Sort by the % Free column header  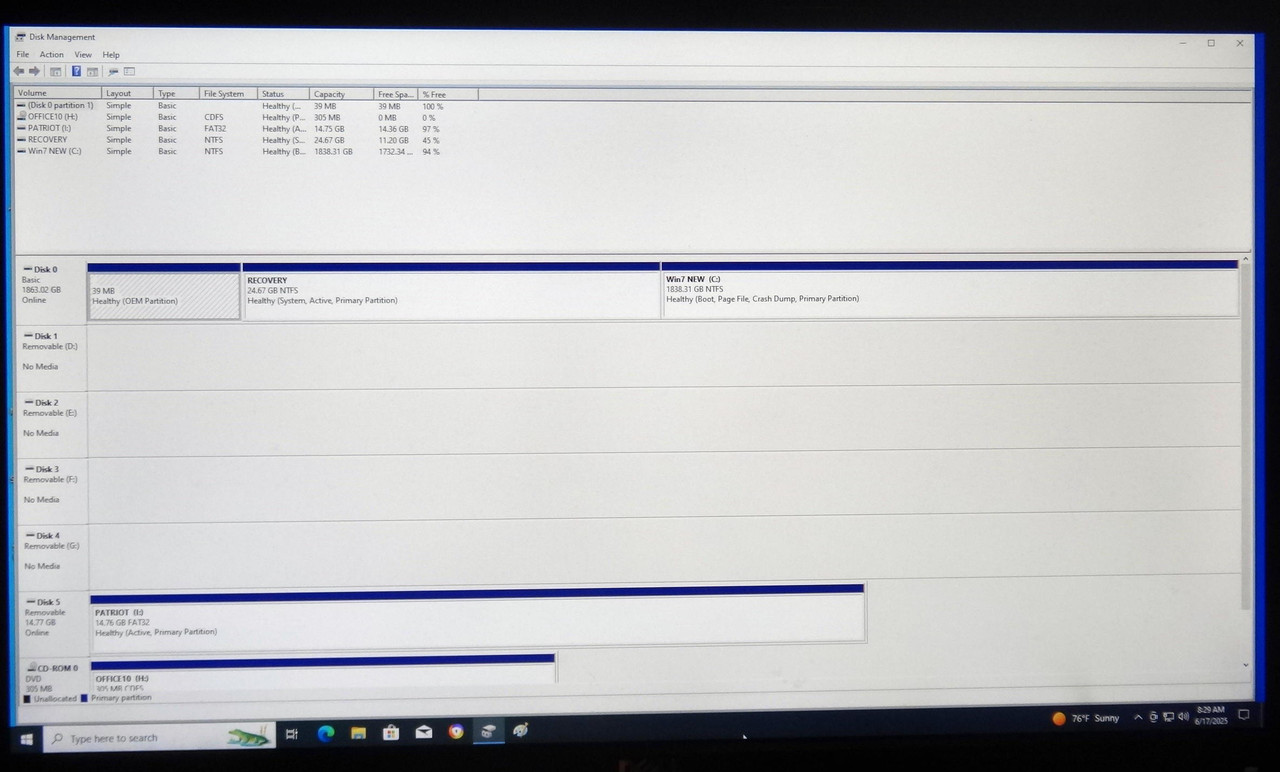click(448, 93)
